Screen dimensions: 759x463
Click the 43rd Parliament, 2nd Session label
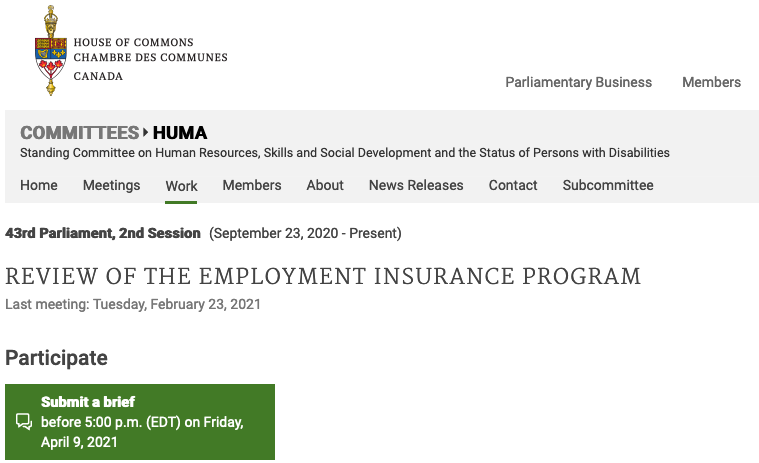pyautogui.click(x=103, y=233)
